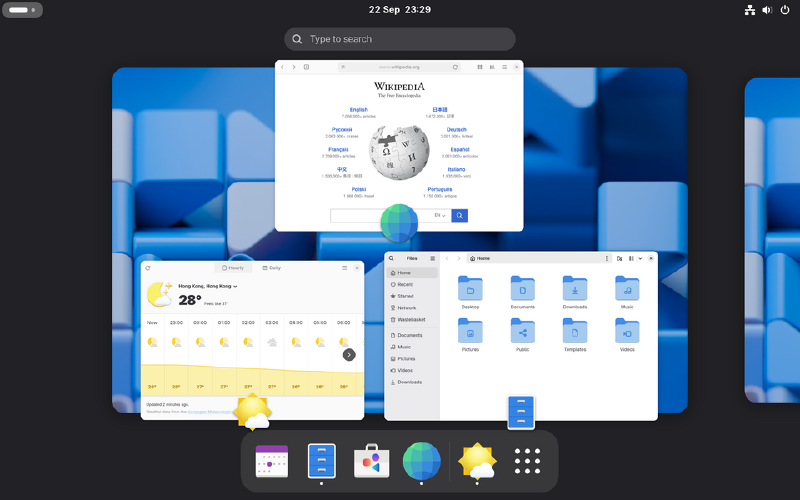Switch to the adjacent workspace on the right

[772, 240]
